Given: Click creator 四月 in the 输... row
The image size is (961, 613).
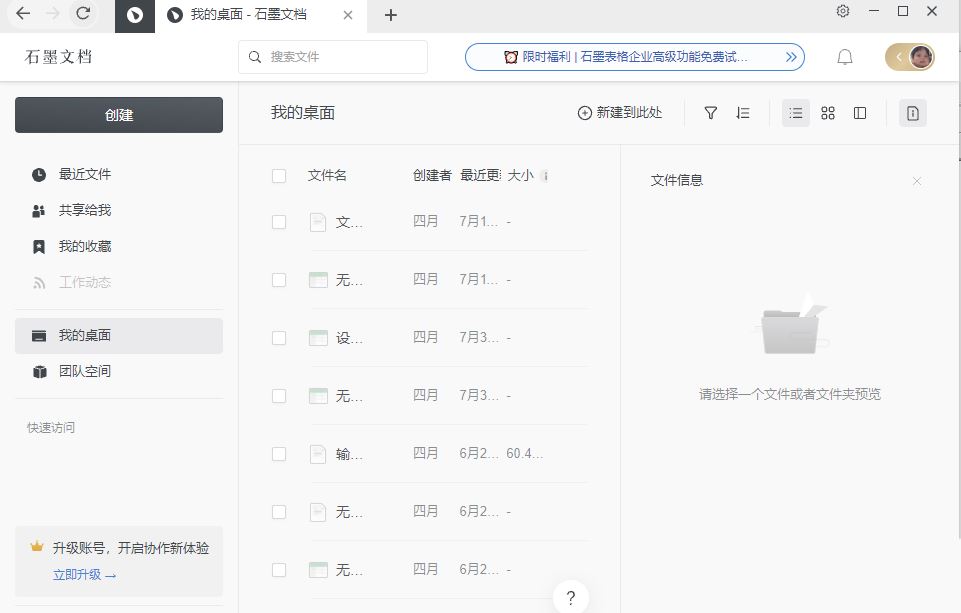Looking at the screenshot, I should pos(425,453).
